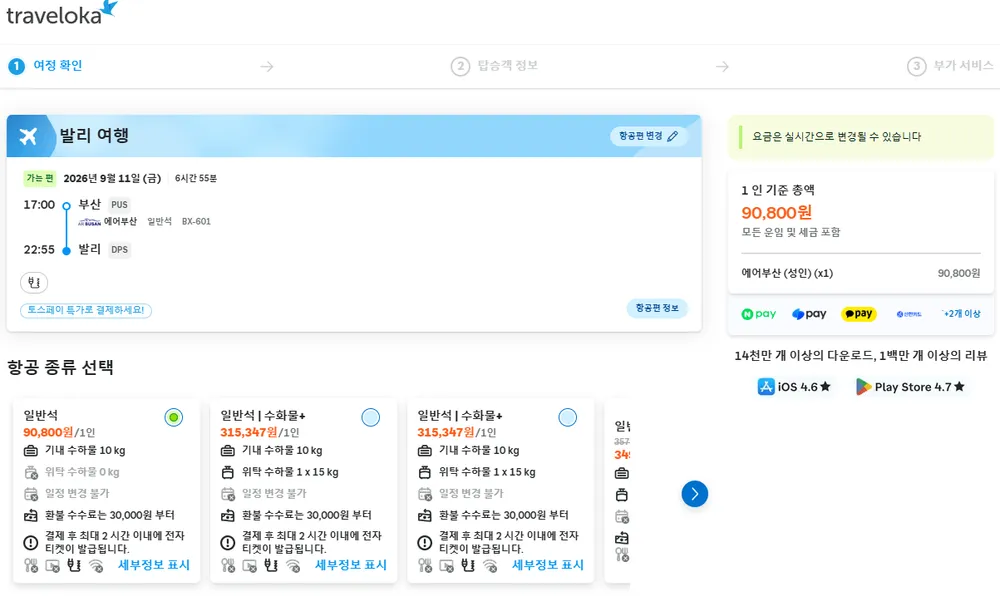Click the no-meal icon on first fare card
The height and width of the screenshot is (602, 1000).
[x=31, y=565]
